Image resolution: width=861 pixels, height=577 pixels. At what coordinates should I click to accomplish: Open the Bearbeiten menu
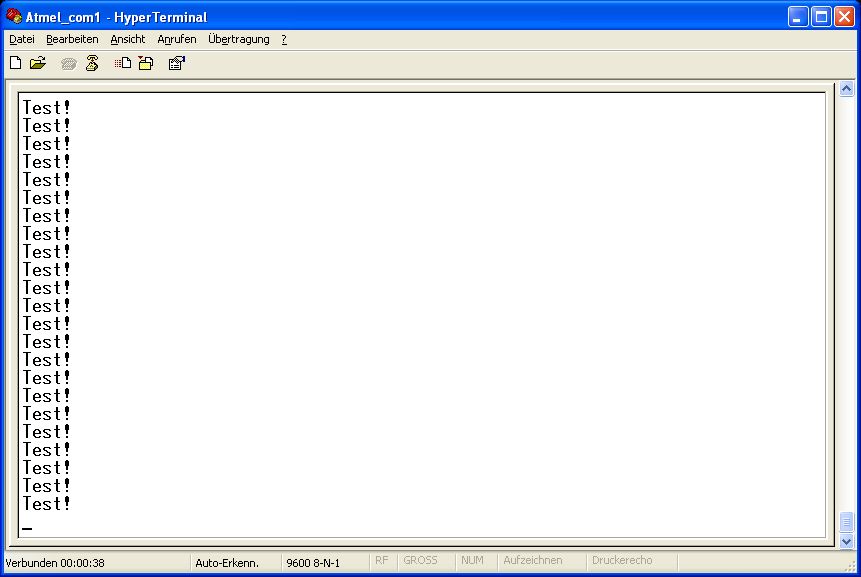[x=72, y=39]
